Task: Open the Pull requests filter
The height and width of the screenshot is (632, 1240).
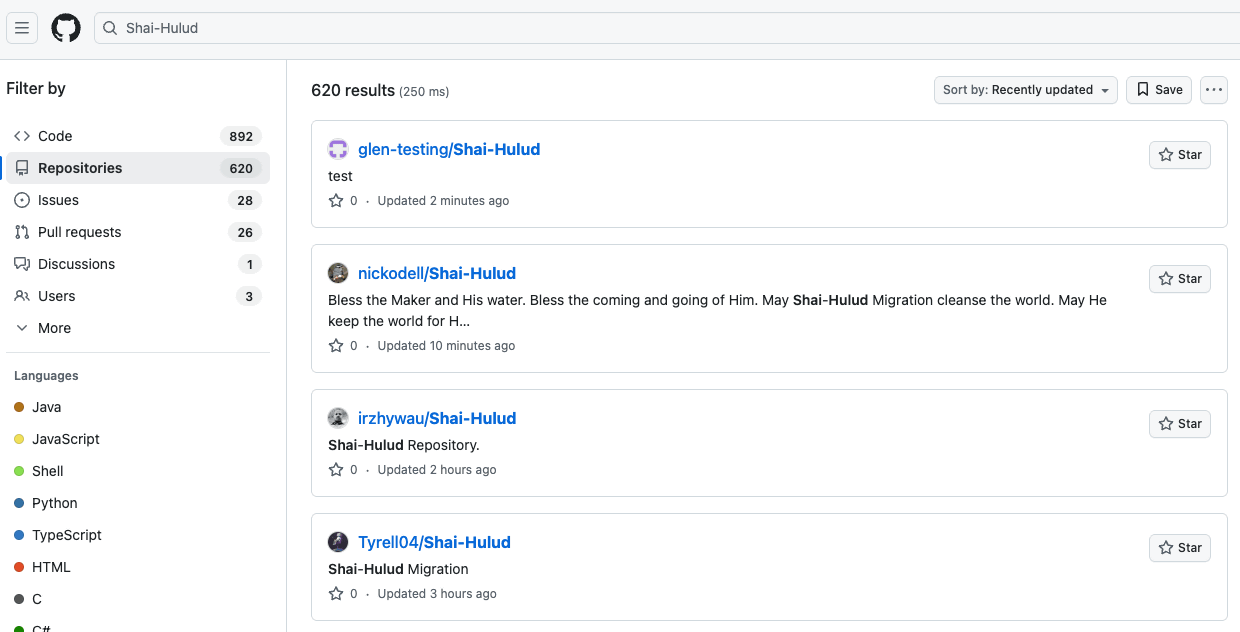Action: coord(79,232)
